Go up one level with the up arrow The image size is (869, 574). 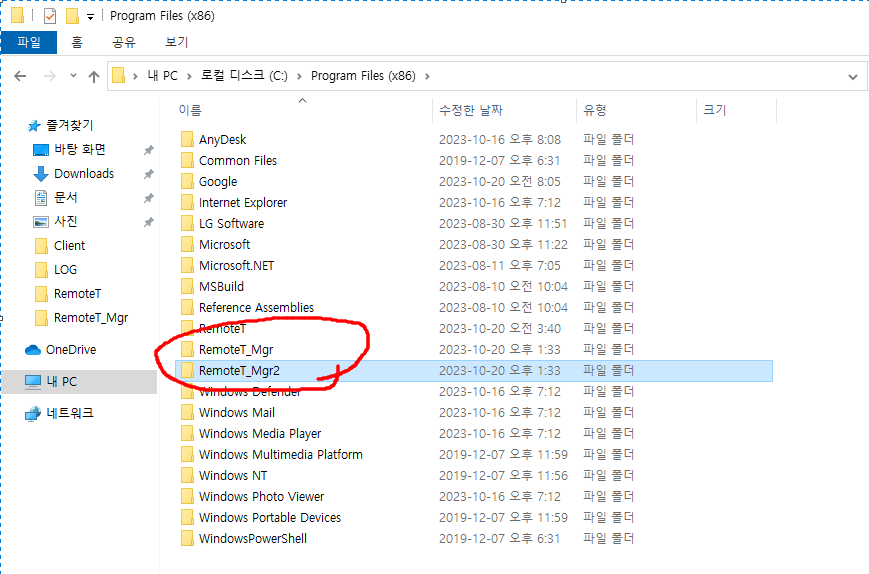coord(94,76)
